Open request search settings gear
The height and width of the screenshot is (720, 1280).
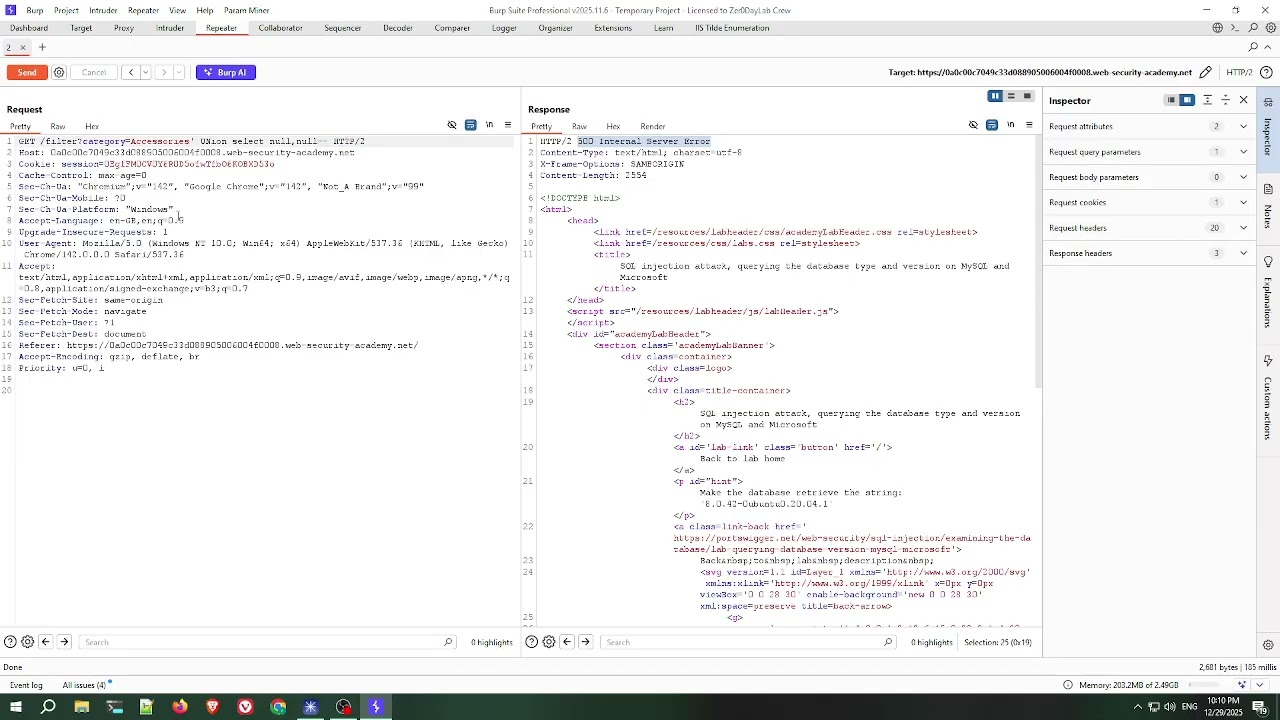pos(27,642)
